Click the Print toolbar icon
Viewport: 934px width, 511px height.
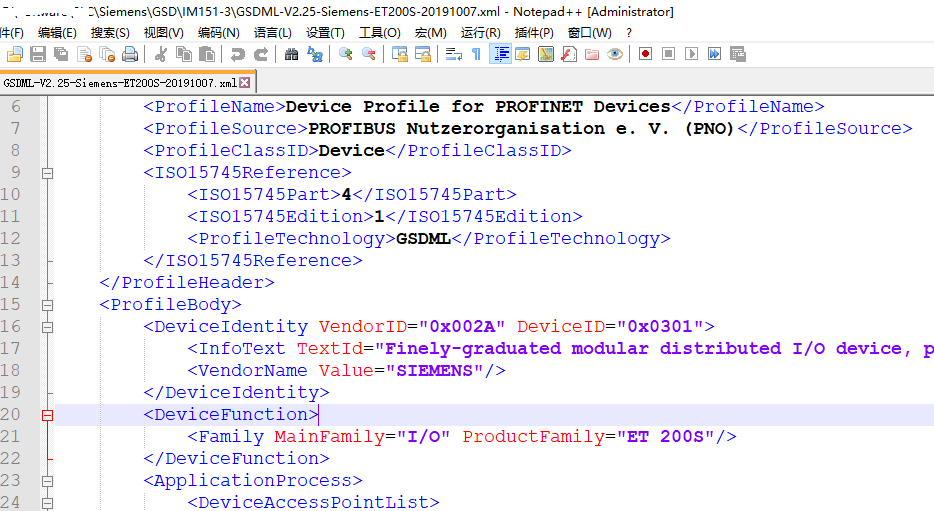(130, 55)
